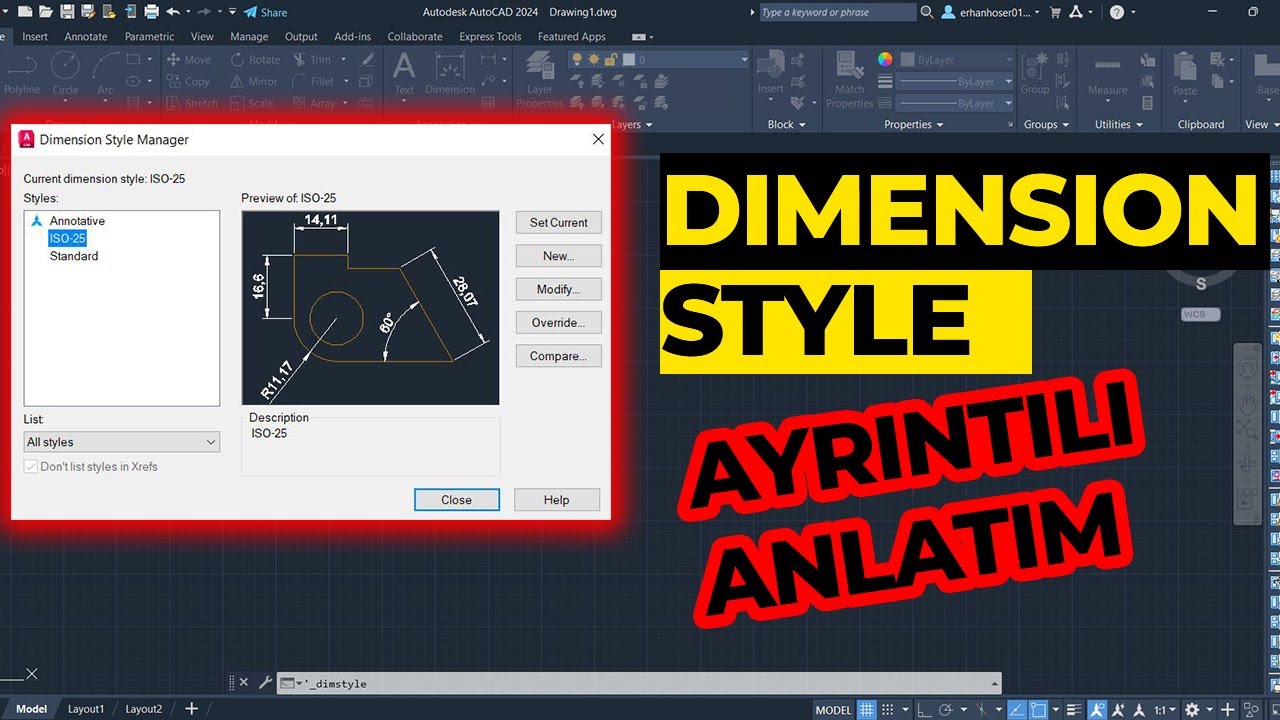Click the _dimstyle command line field

coord(639,684)
